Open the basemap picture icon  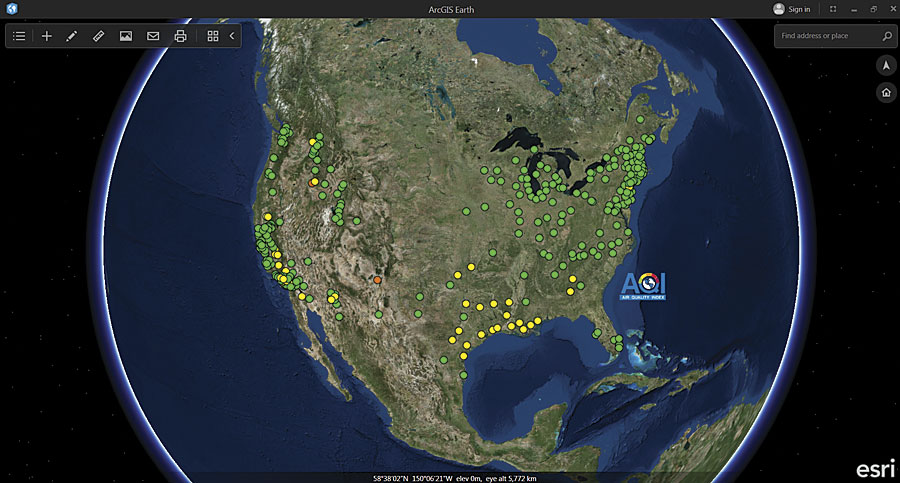coord(126,36)
